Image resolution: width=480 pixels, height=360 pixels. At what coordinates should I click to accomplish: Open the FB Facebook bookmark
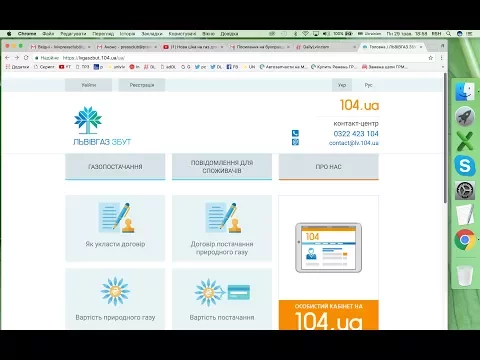(x=232, y=67)
